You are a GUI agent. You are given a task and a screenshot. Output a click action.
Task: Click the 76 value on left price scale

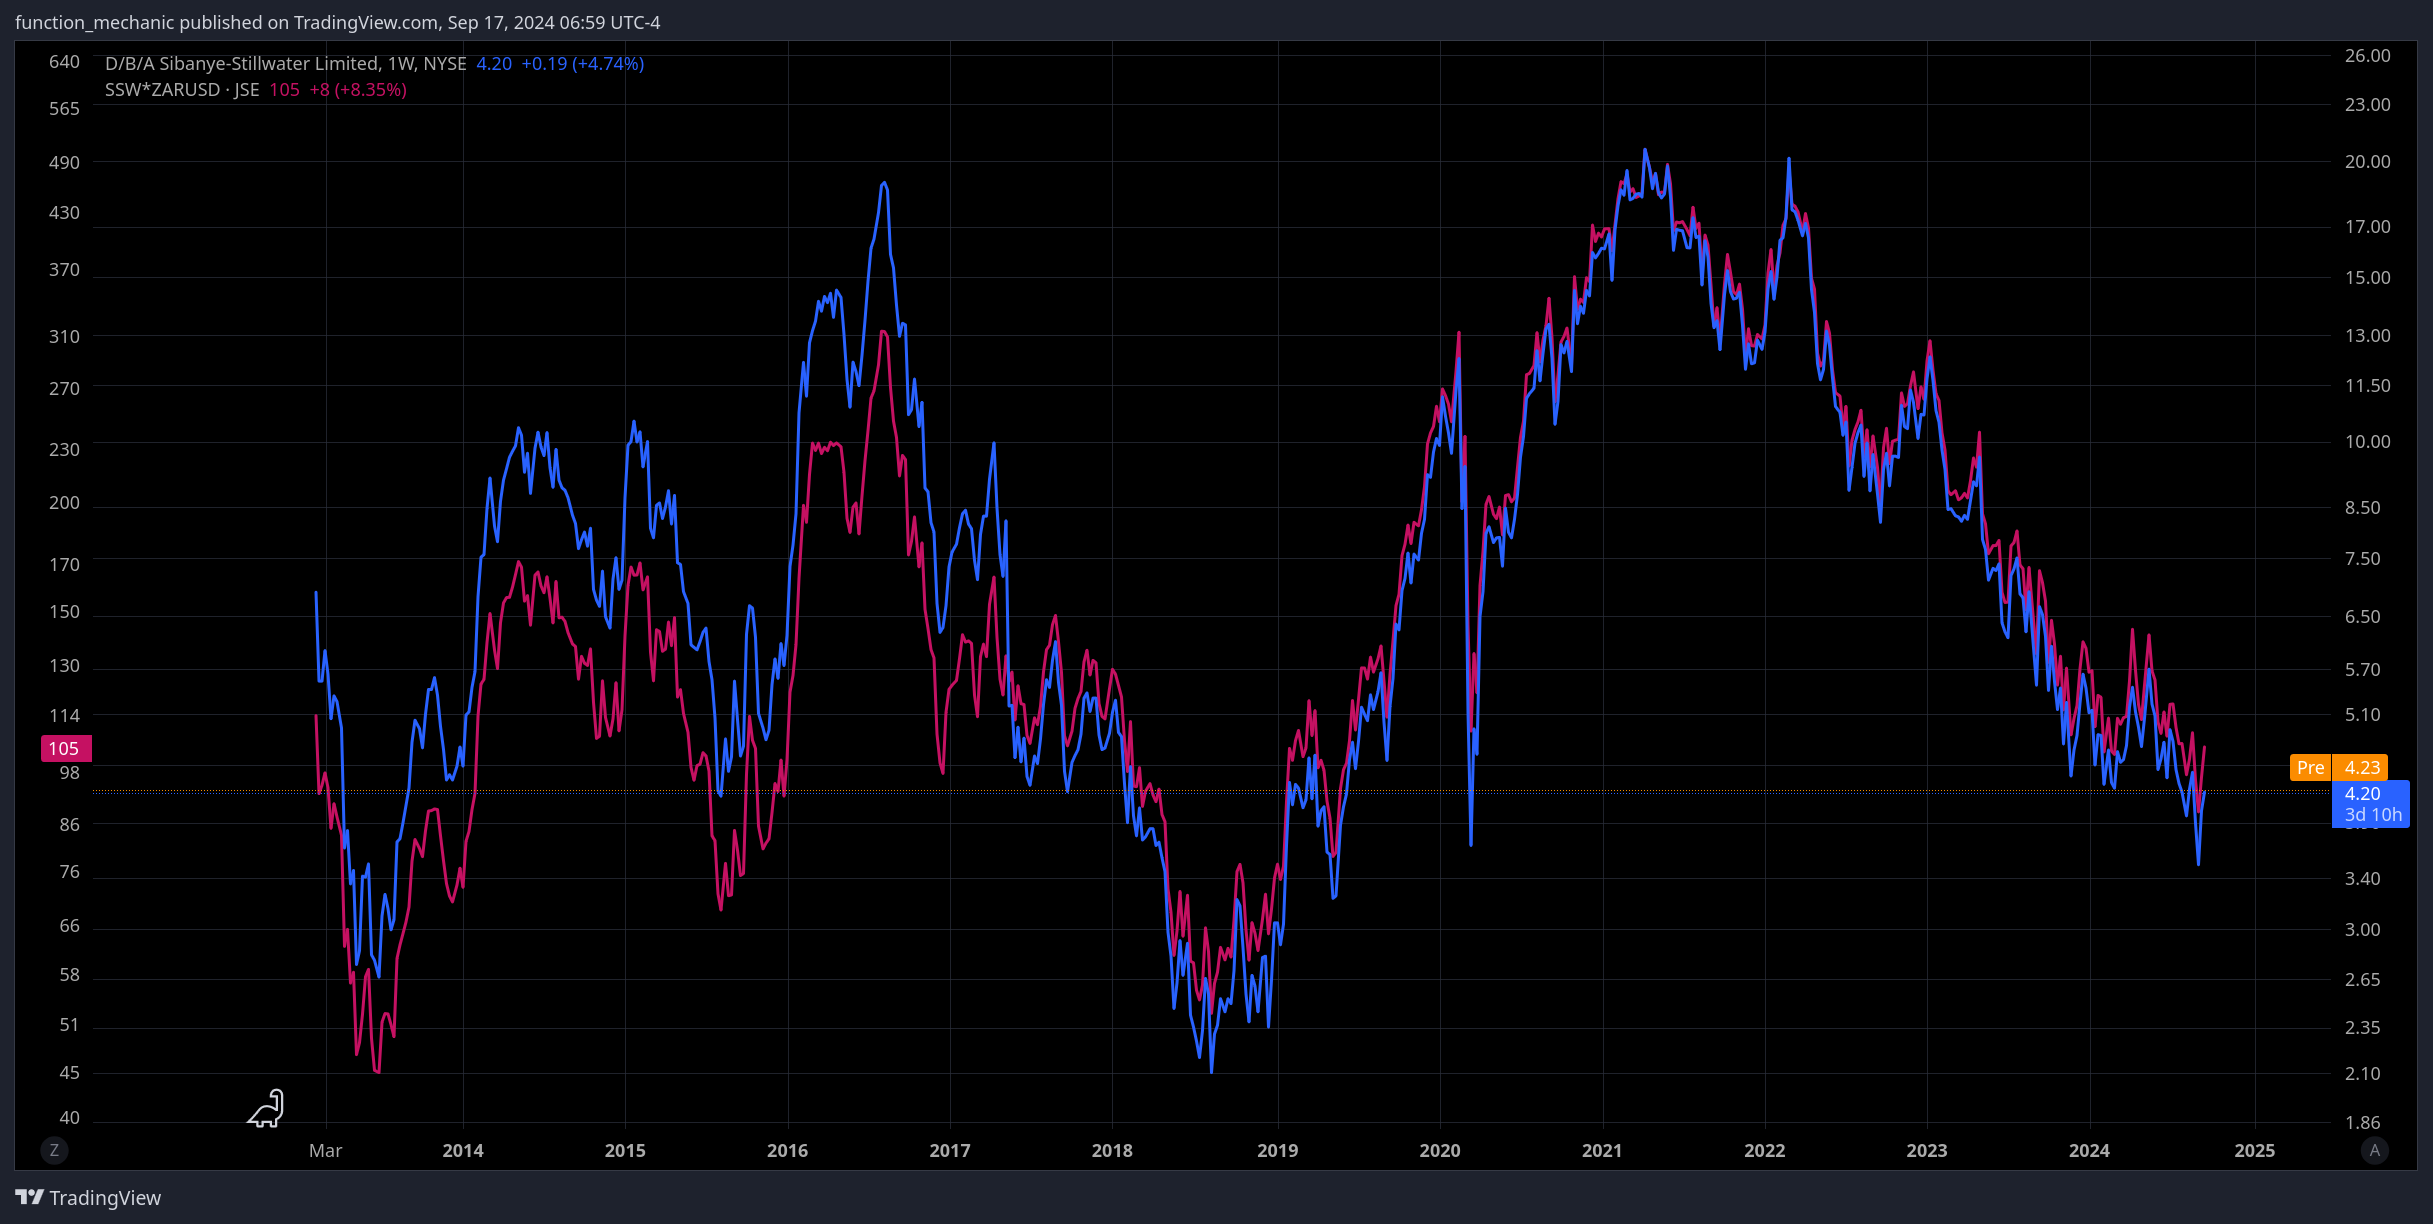(69, 871)
